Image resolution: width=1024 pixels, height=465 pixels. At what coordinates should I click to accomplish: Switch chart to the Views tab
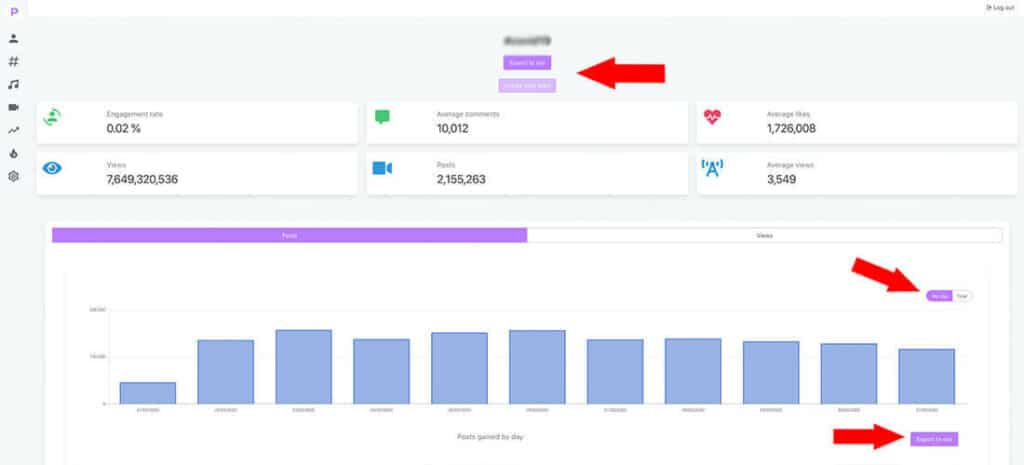[764, 235]
